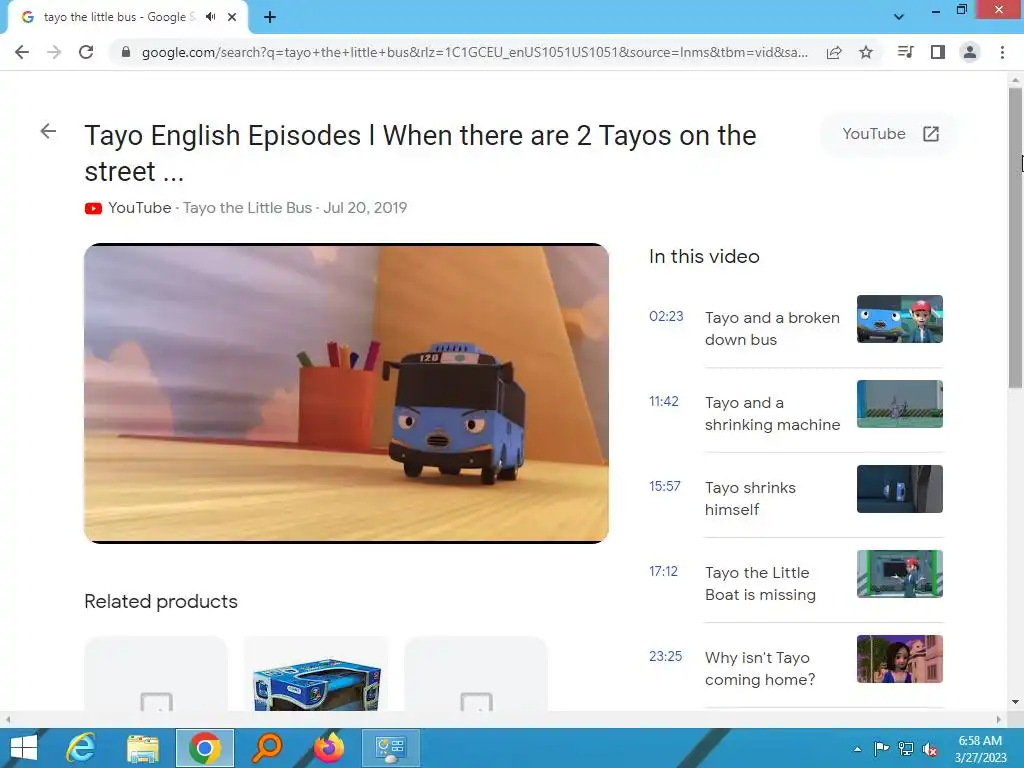Open the control panel app on taskbar
Viewport: 1024px width, 768px height.
(x=391, y=748)
